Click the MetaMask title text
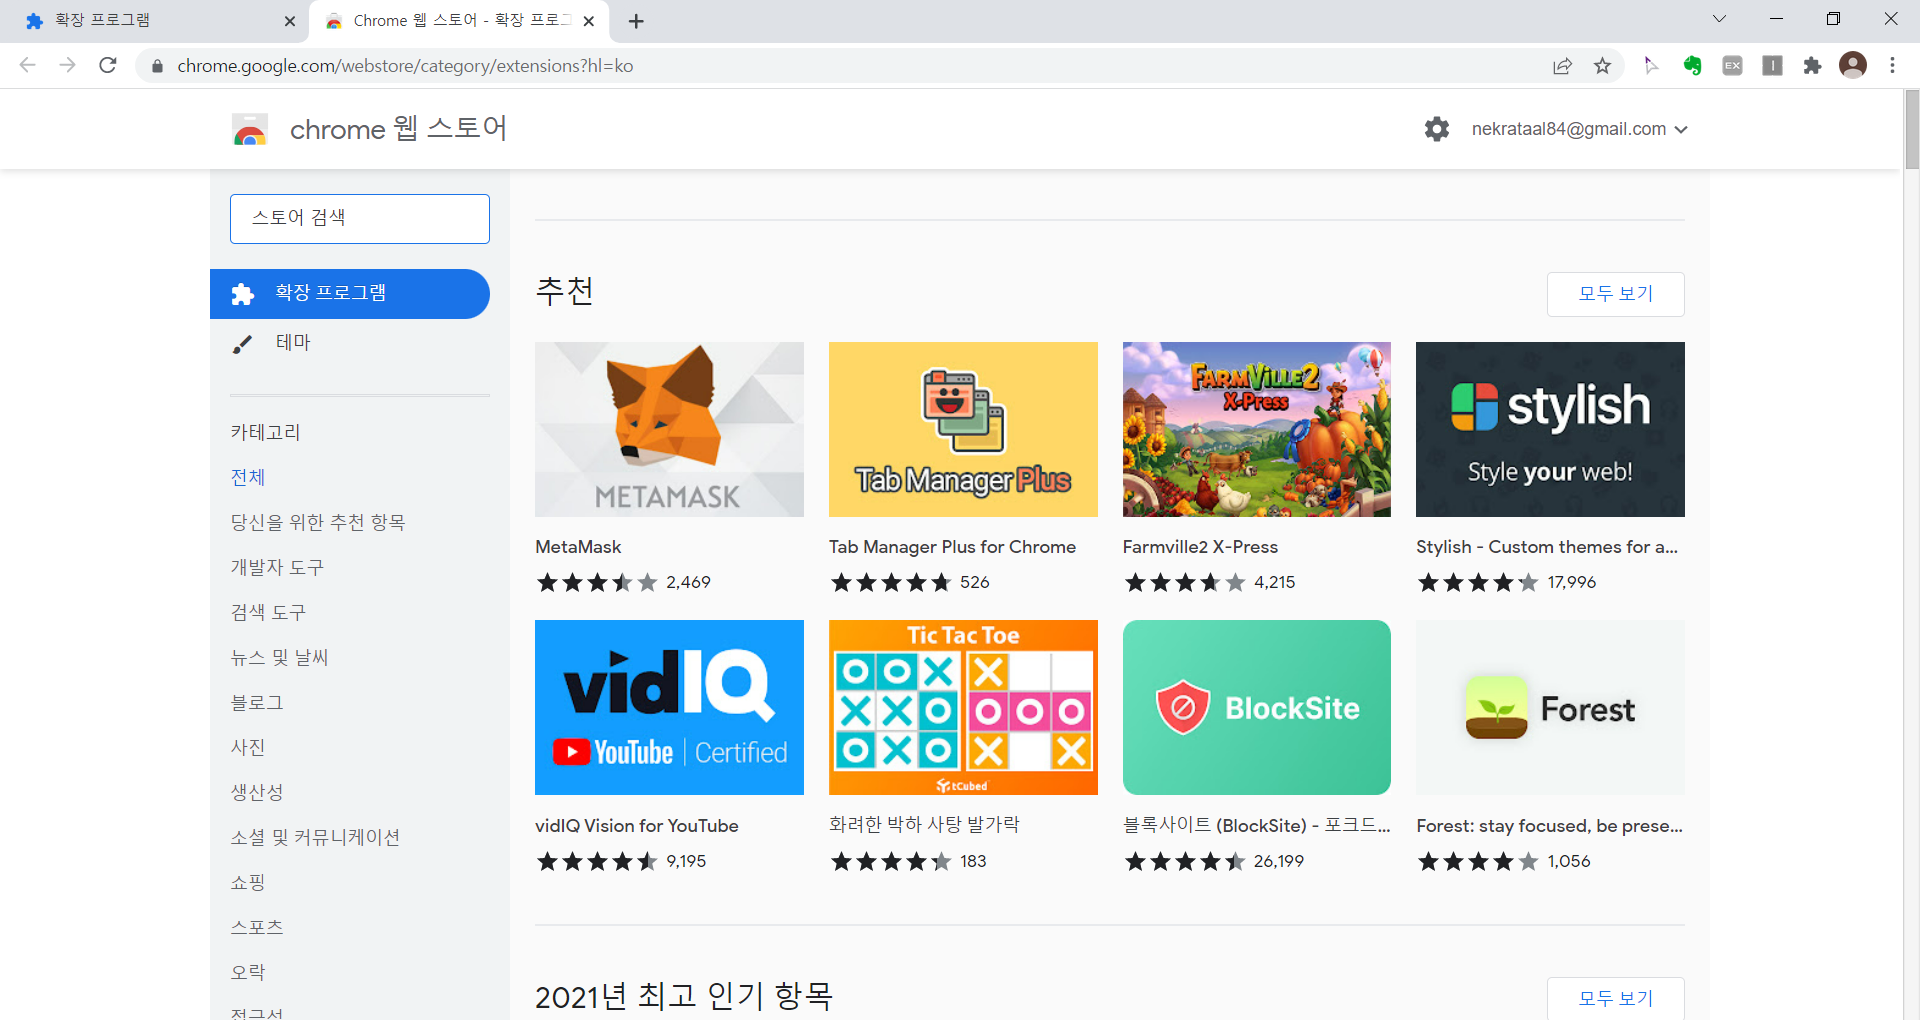The height and width of the screenshot is (1020, 1920). tap(578, 547)
